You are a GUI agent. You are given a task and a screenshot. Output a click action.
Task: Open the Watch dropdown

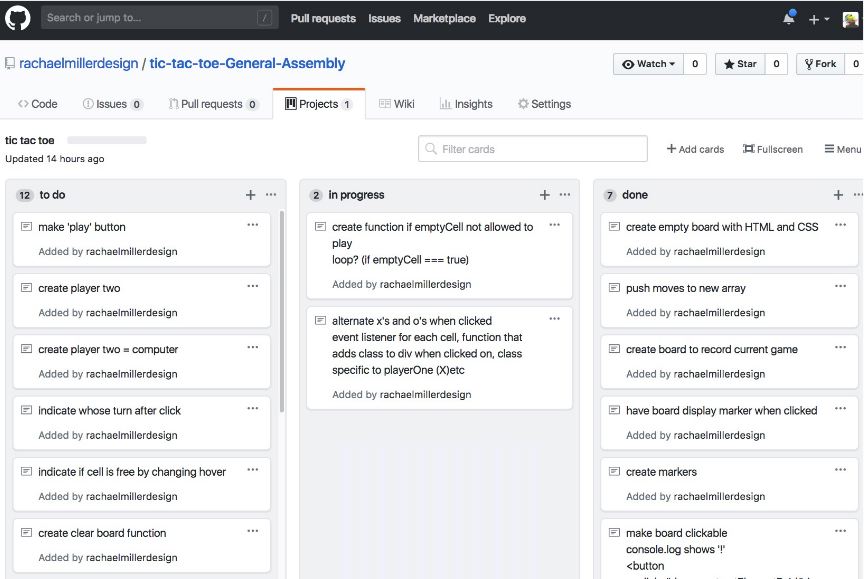649,64
